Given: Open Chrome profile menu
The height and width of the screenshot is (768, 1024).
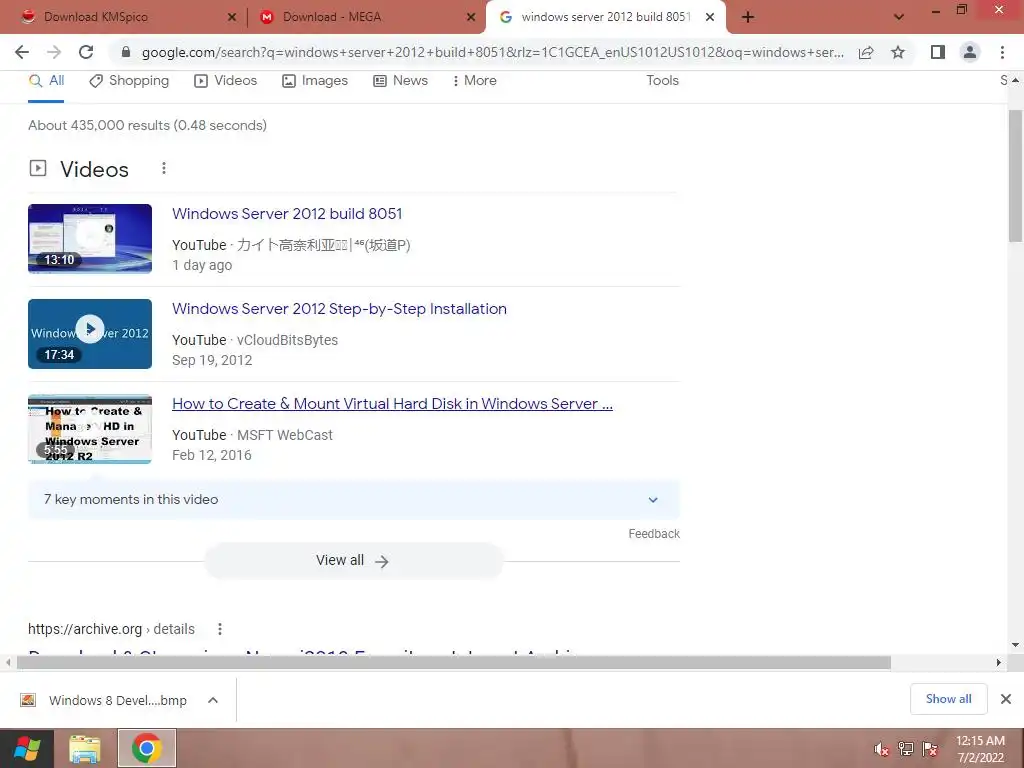Looking at the screenshot, I should point(970,52).
